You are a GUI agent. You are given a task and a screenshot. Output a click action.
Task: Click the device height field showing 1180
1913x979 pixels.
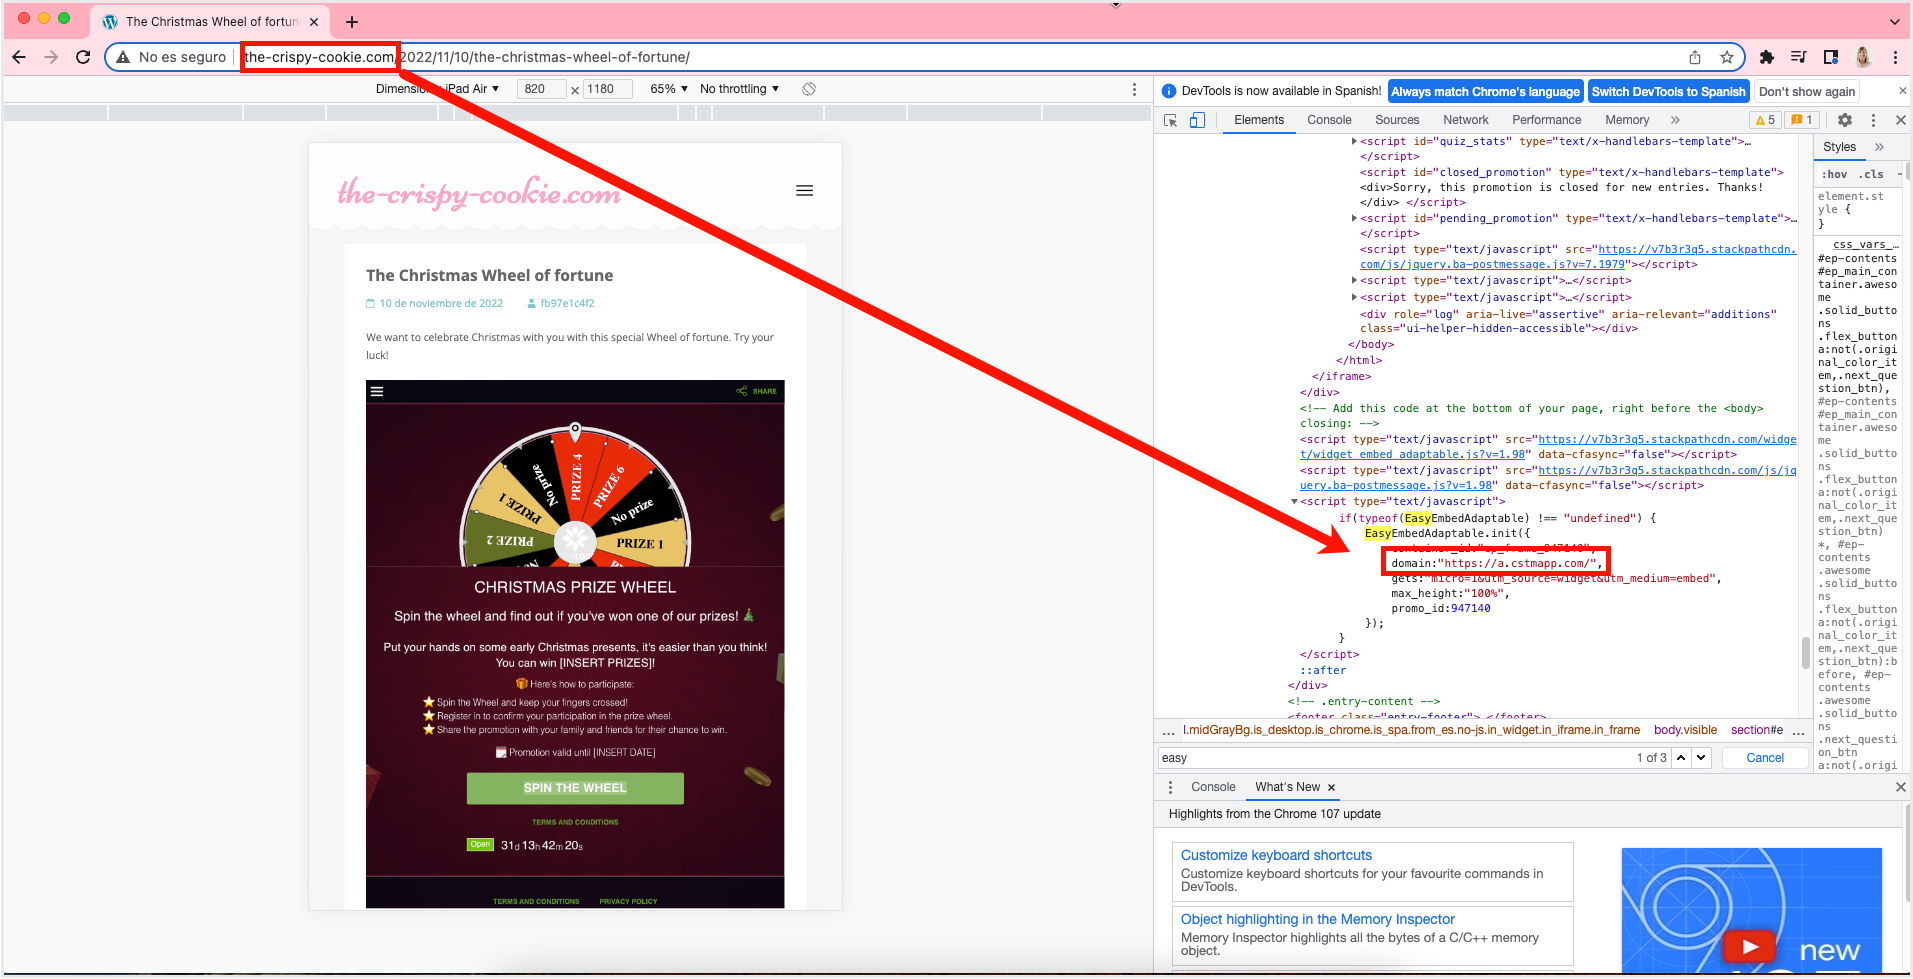(608, 89)
